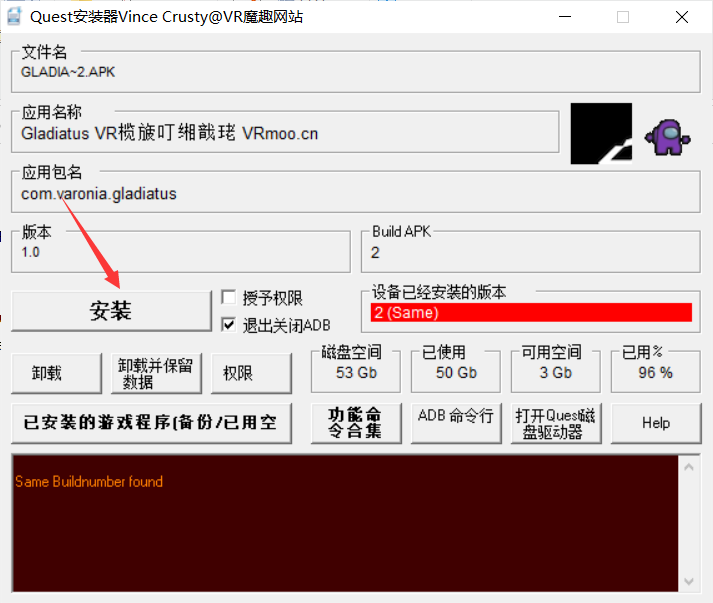The width and height of the screenshot is (713, 603).
Task: Enable the 授予权限 checkbox
Action: [x=228, y=297]
